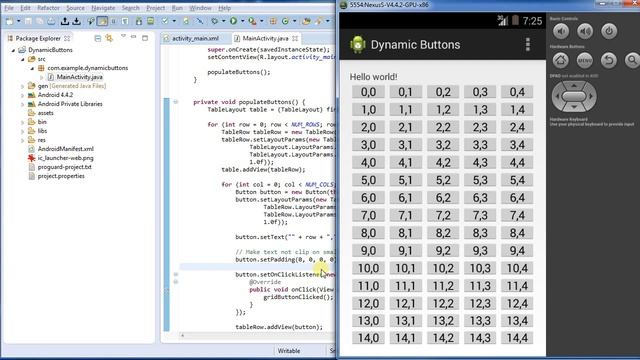Tap the 12,3 button in emulator

480,303
